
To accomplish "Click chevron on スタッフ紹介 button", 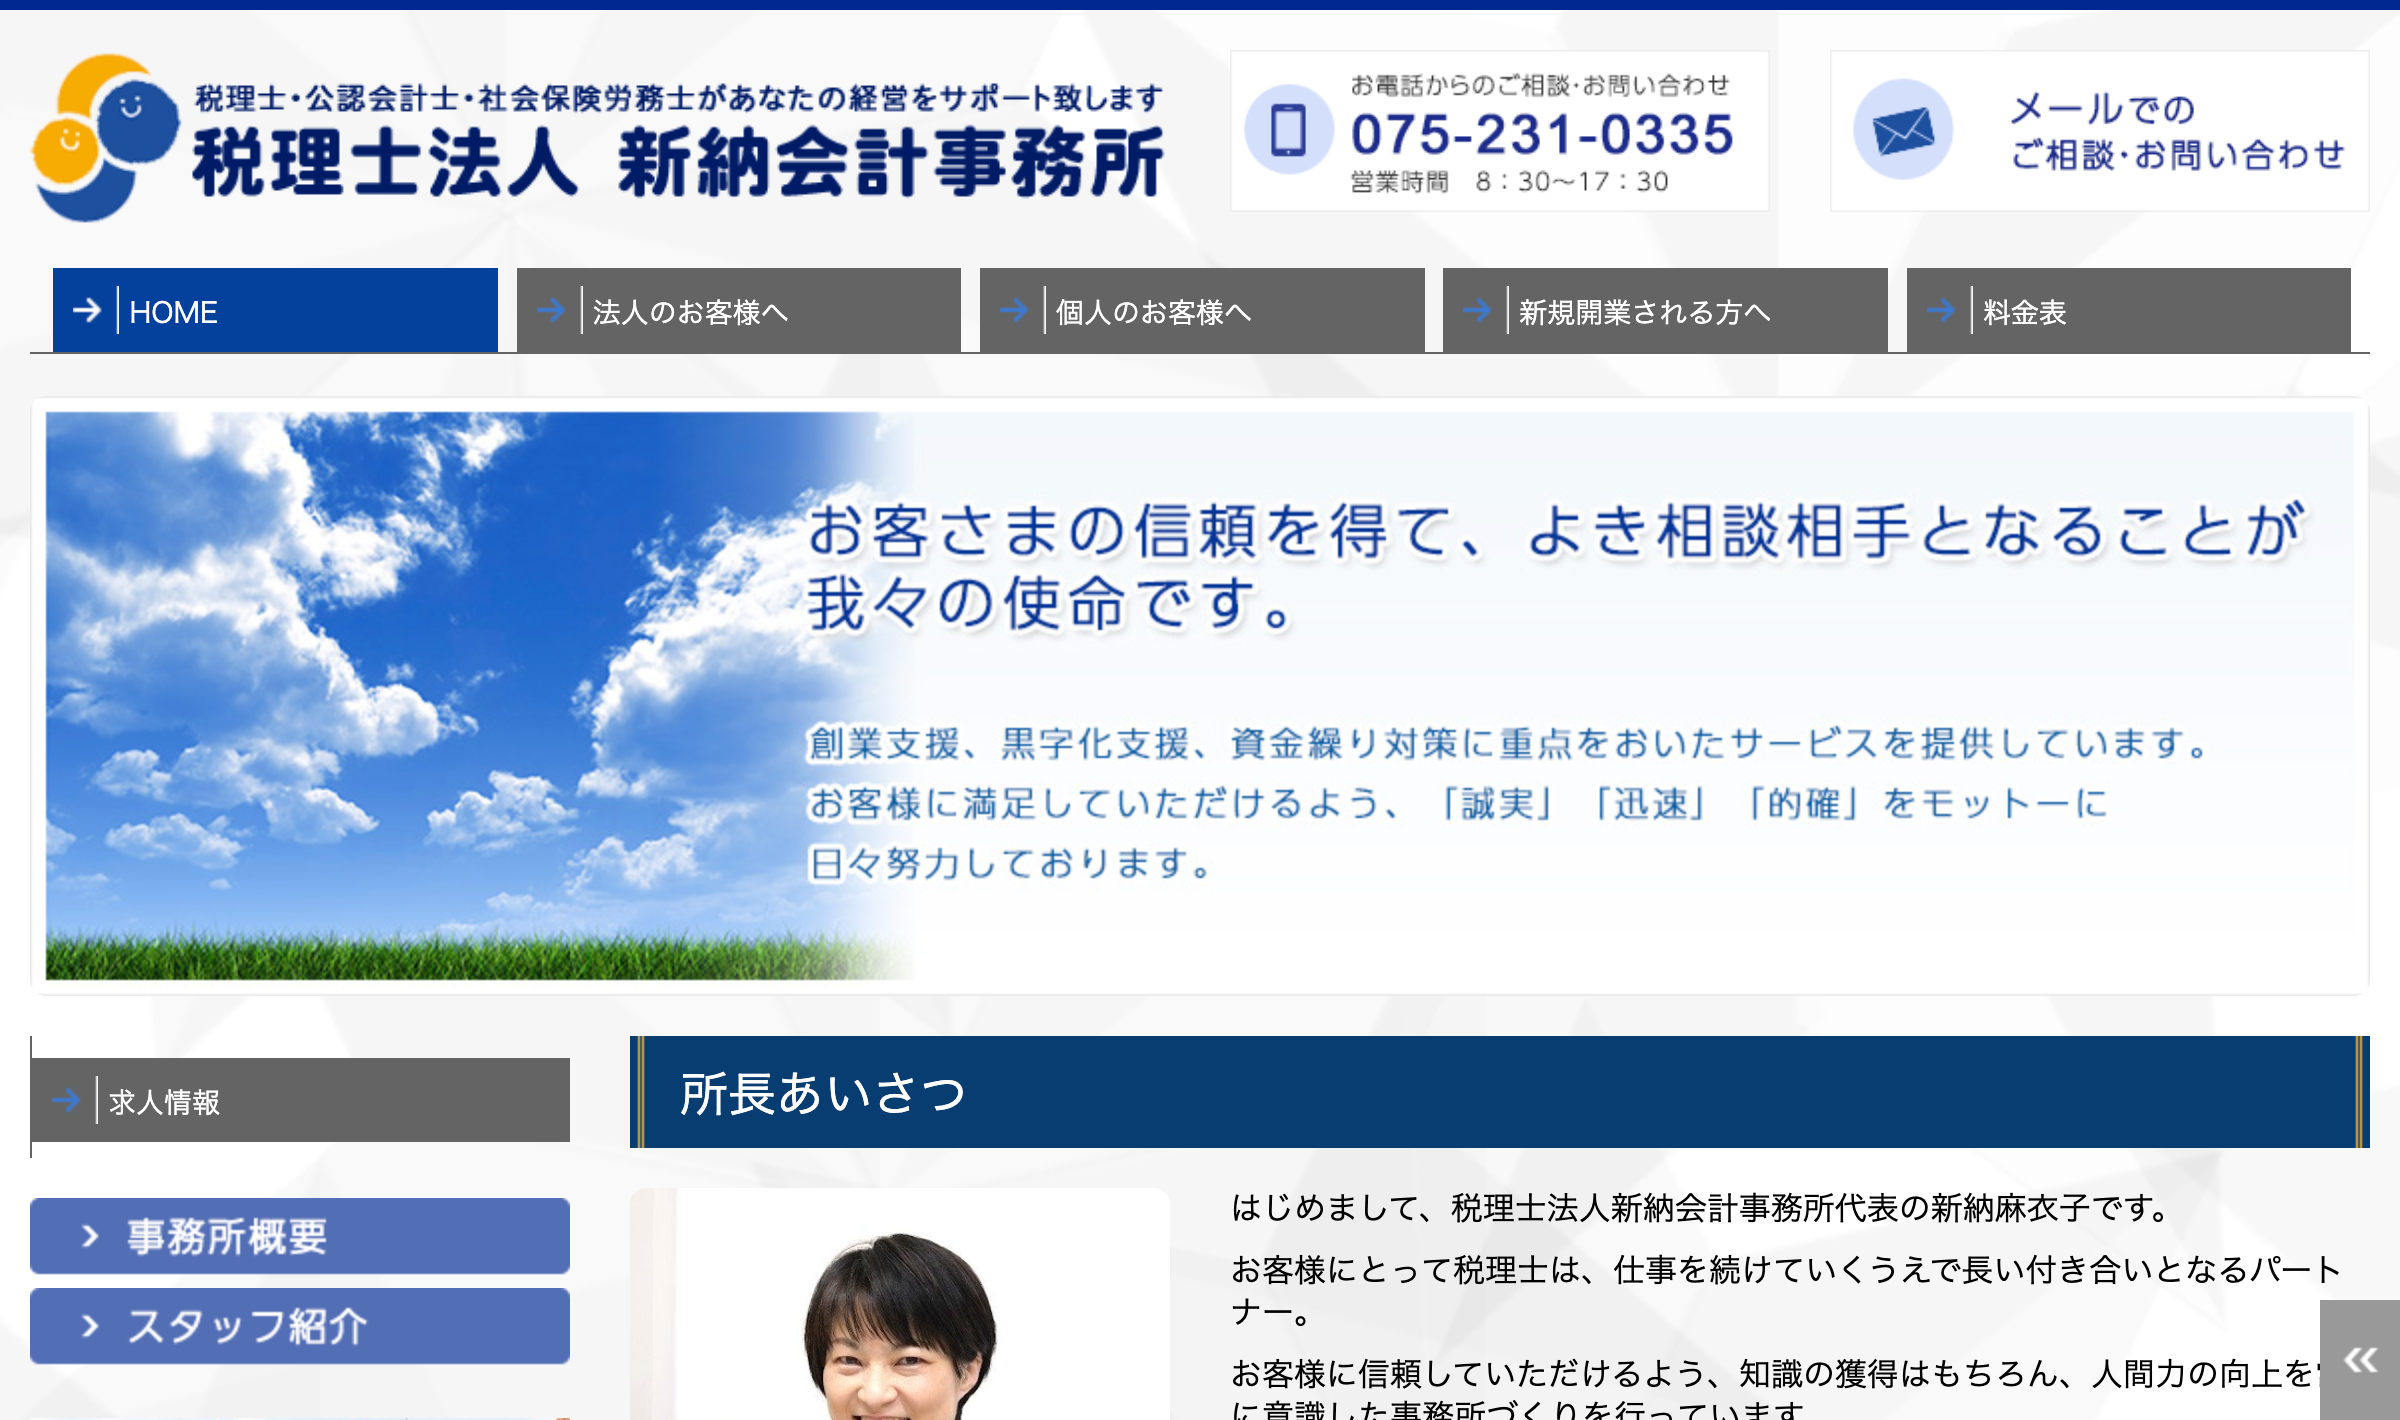I will (x=90, y=1326).
